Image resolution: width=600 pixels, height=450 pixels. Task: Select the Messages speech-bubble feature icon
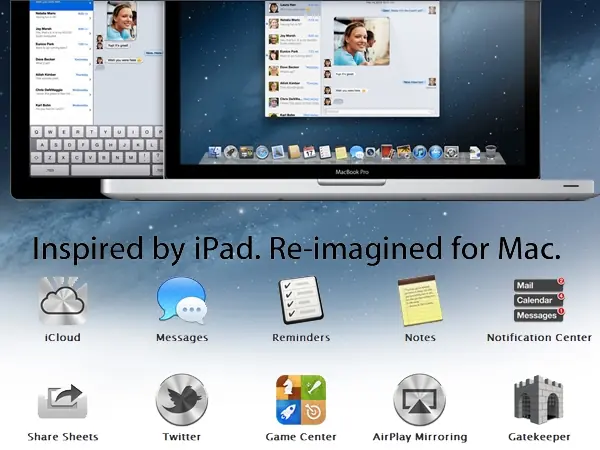coord(182,300)
